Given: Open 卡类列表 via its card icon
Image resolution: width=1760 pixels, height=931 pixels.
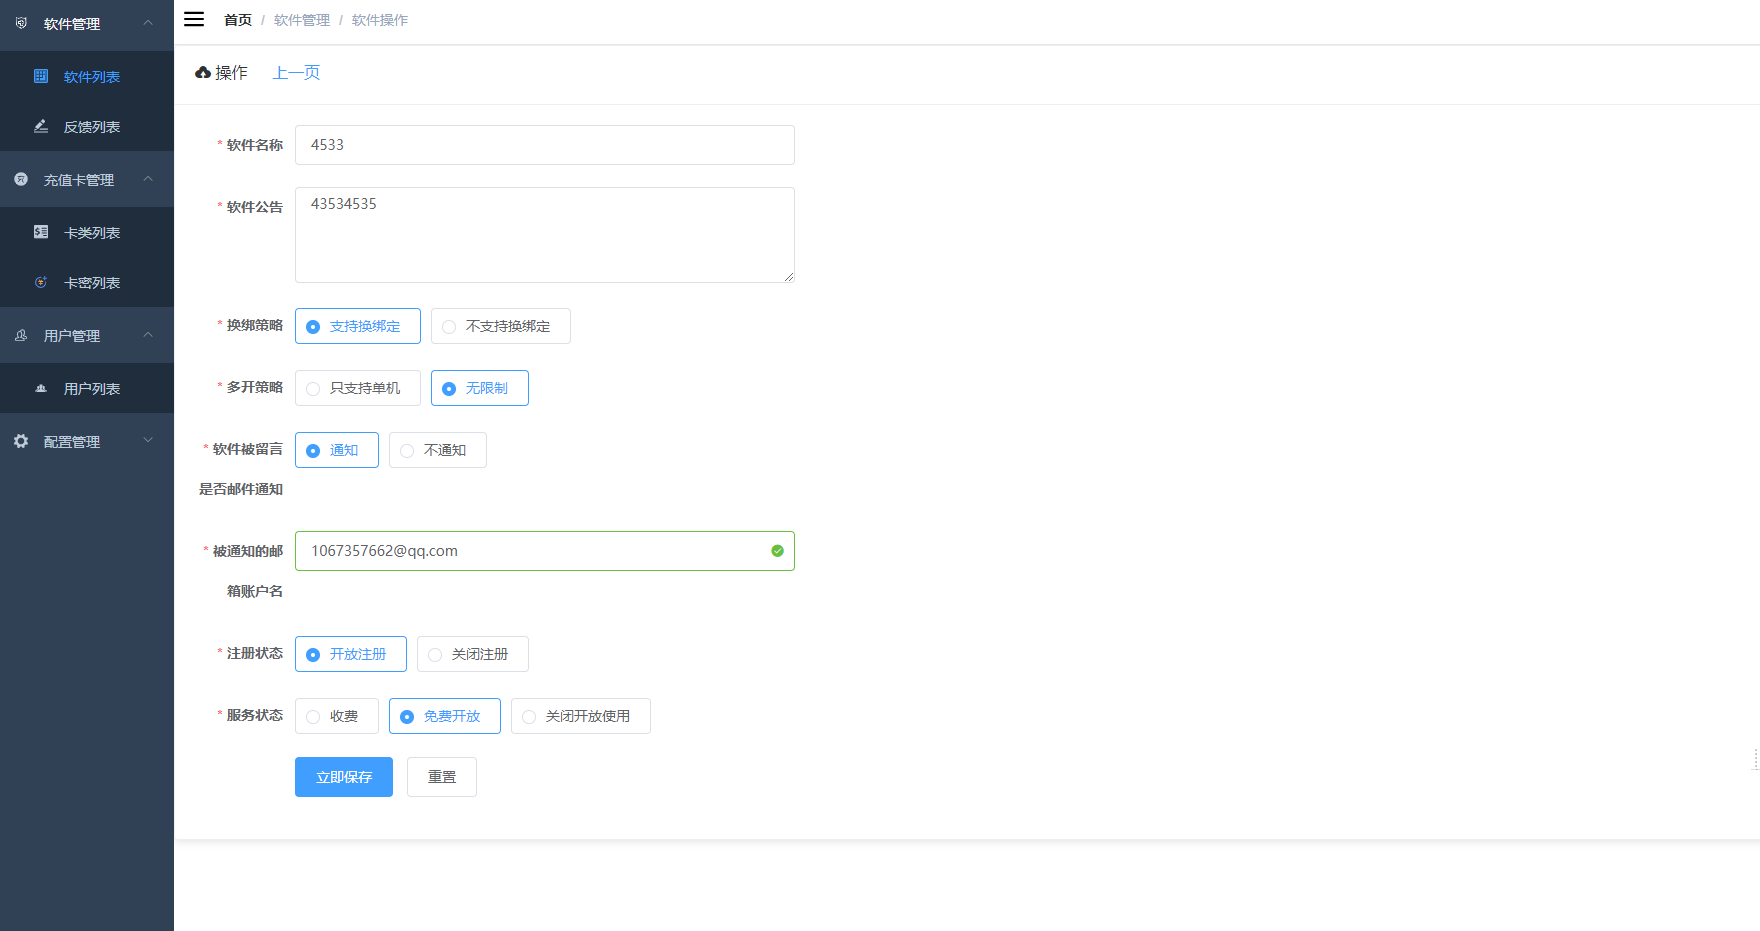Looking at the screenshot, I should (x=40, y=231).
